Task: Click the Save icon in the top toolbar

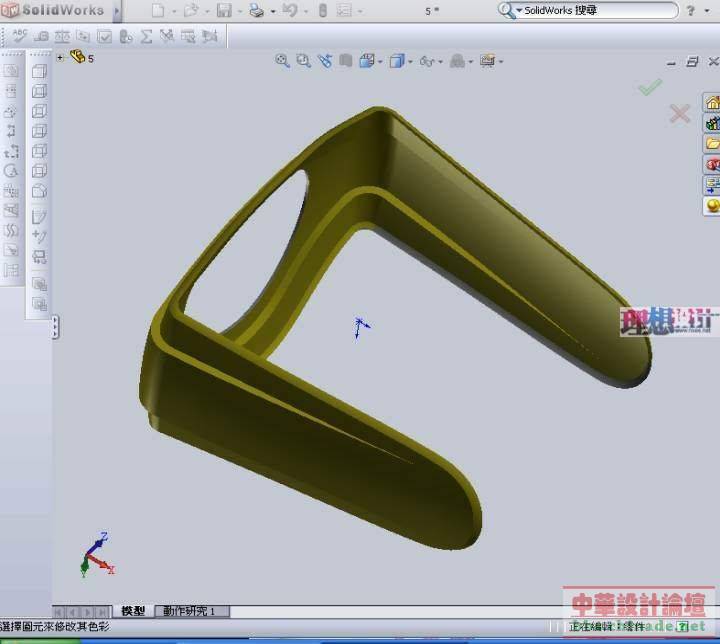Action: pos(224,11)
